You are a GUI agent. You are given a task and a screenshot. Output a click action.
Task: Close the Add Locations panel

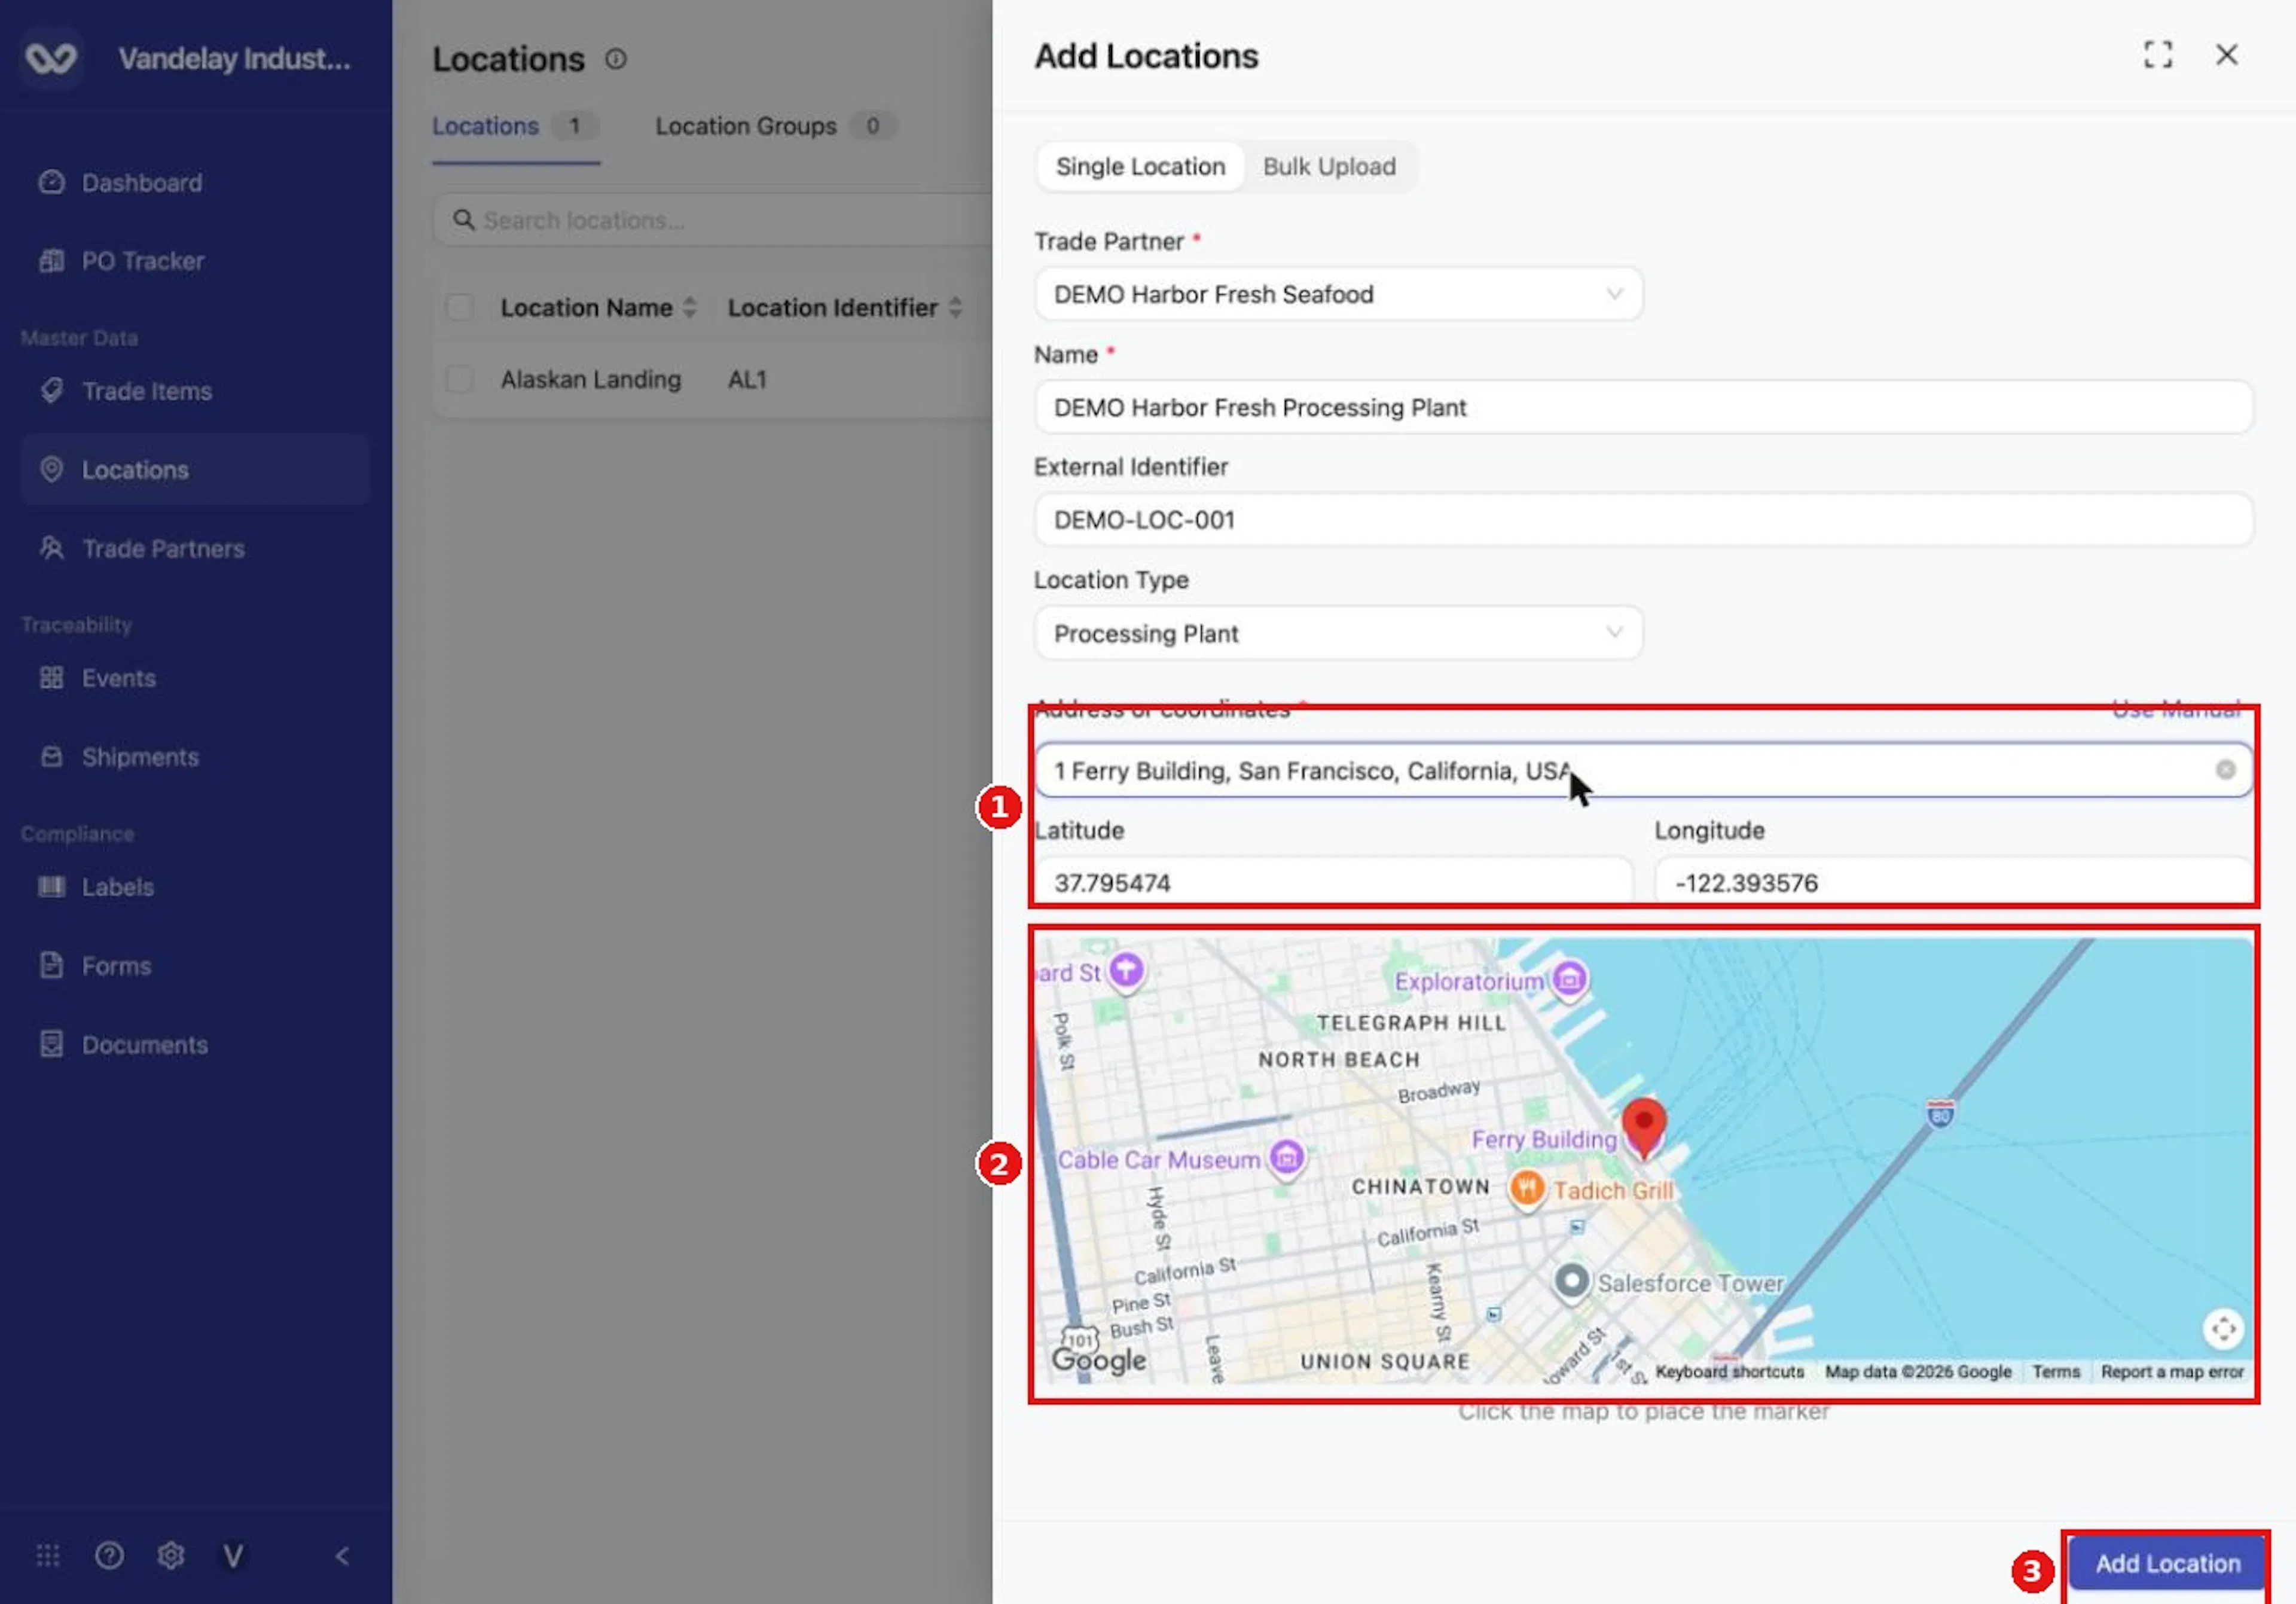pyautogui.click(x=2226, y=55)
